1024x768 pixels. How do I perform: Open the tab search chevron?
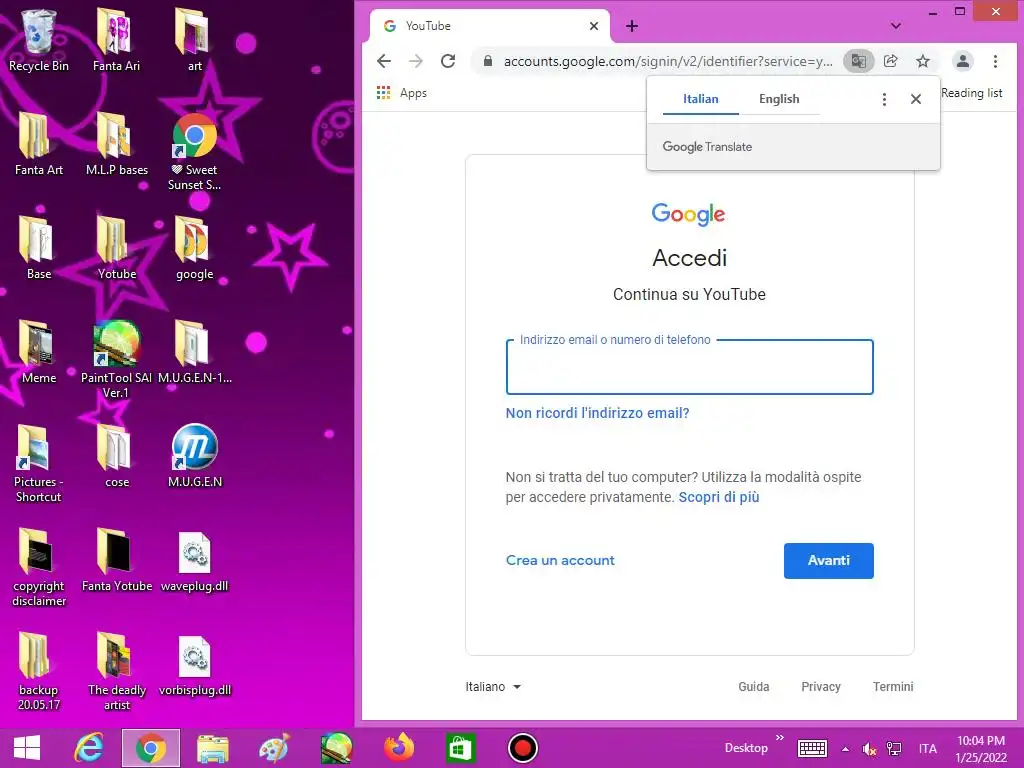(x=896, y=26)
